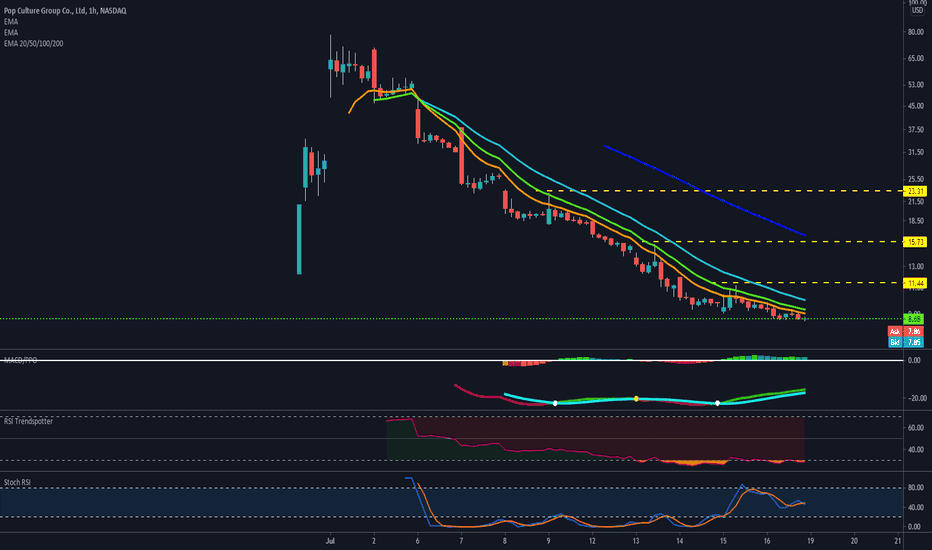Click the tall teal first candle
932x550 pixels.
299,239
